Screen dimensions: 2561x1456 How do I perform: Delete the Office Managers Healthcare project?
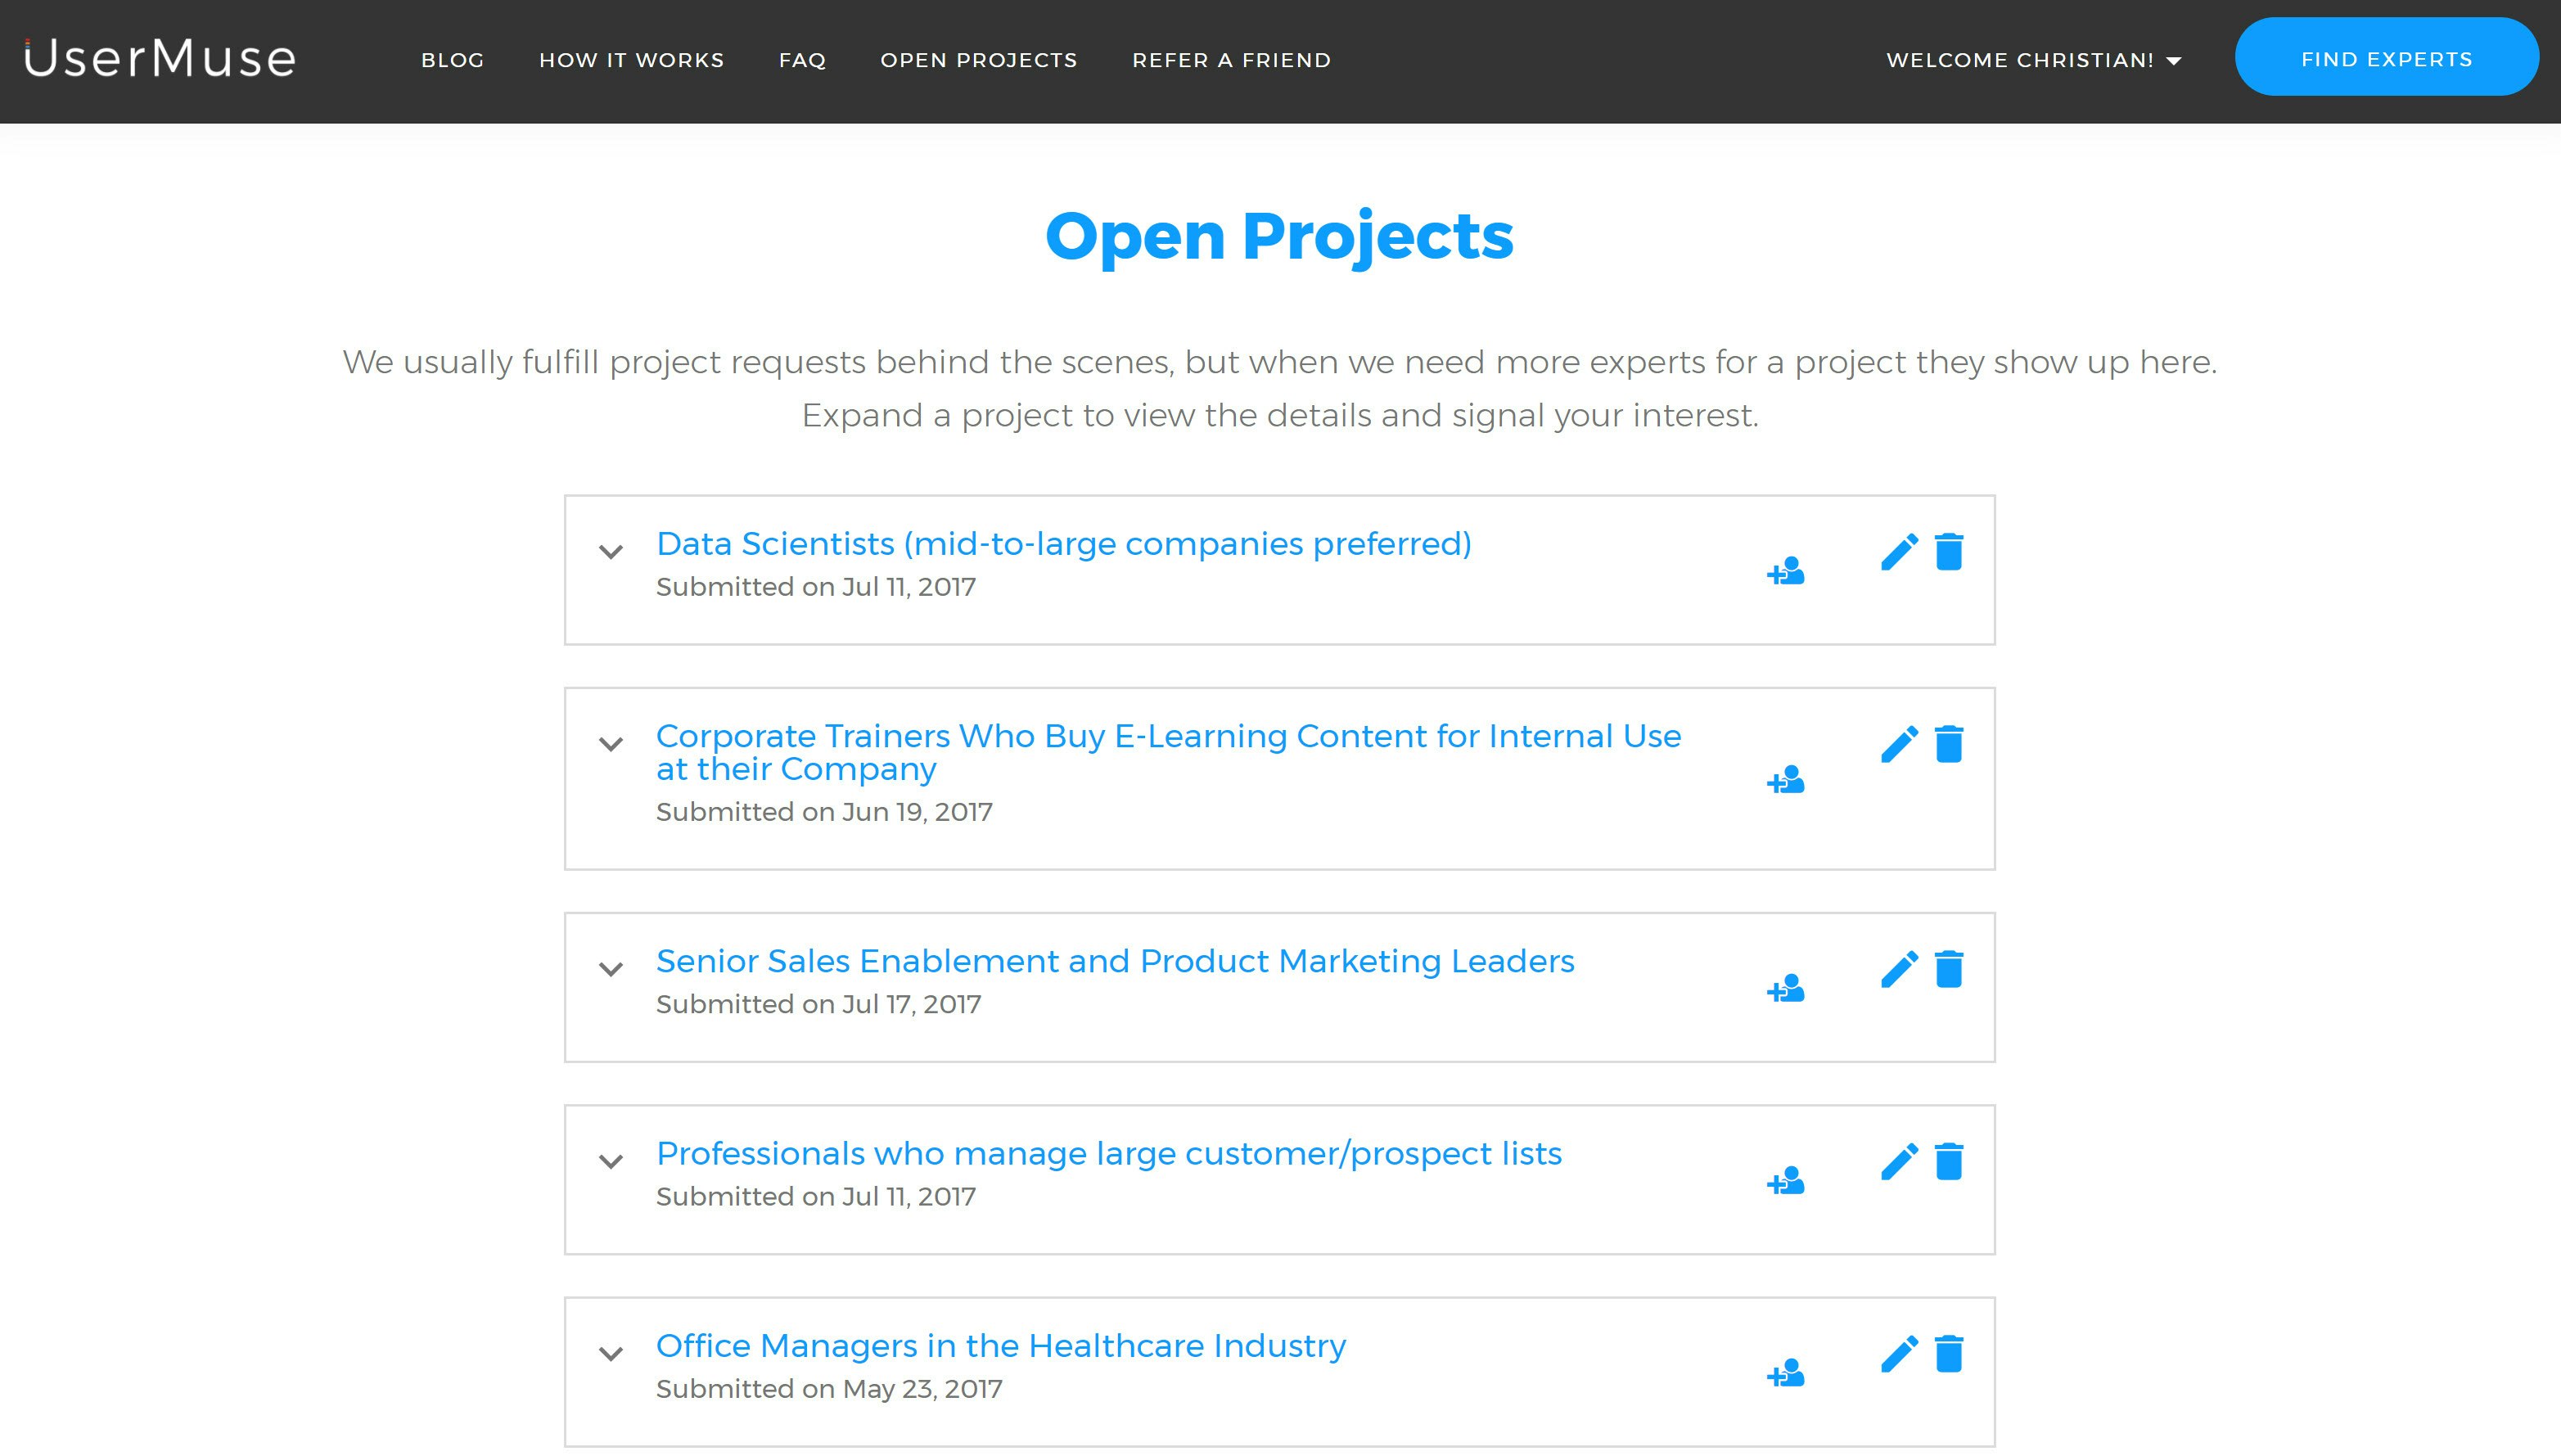1949,1354
